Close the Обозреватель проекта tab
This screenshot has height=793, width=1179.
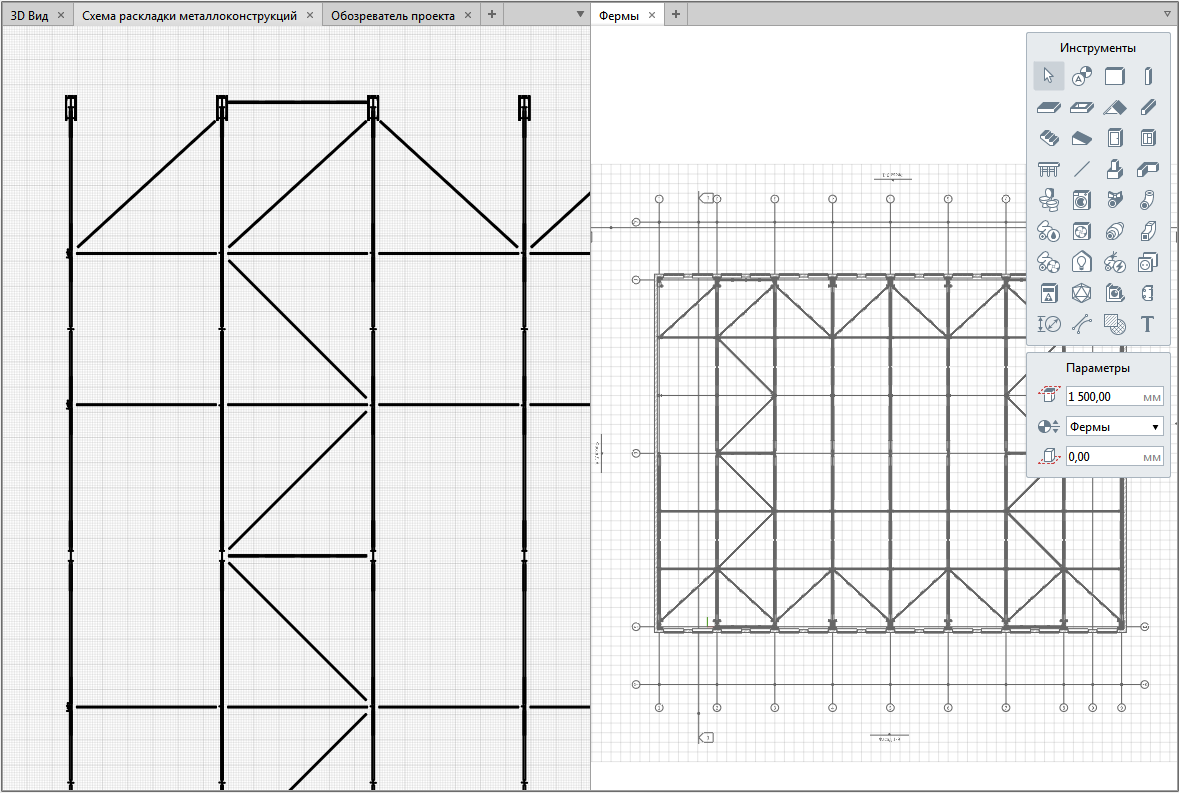tap(468, 15)
